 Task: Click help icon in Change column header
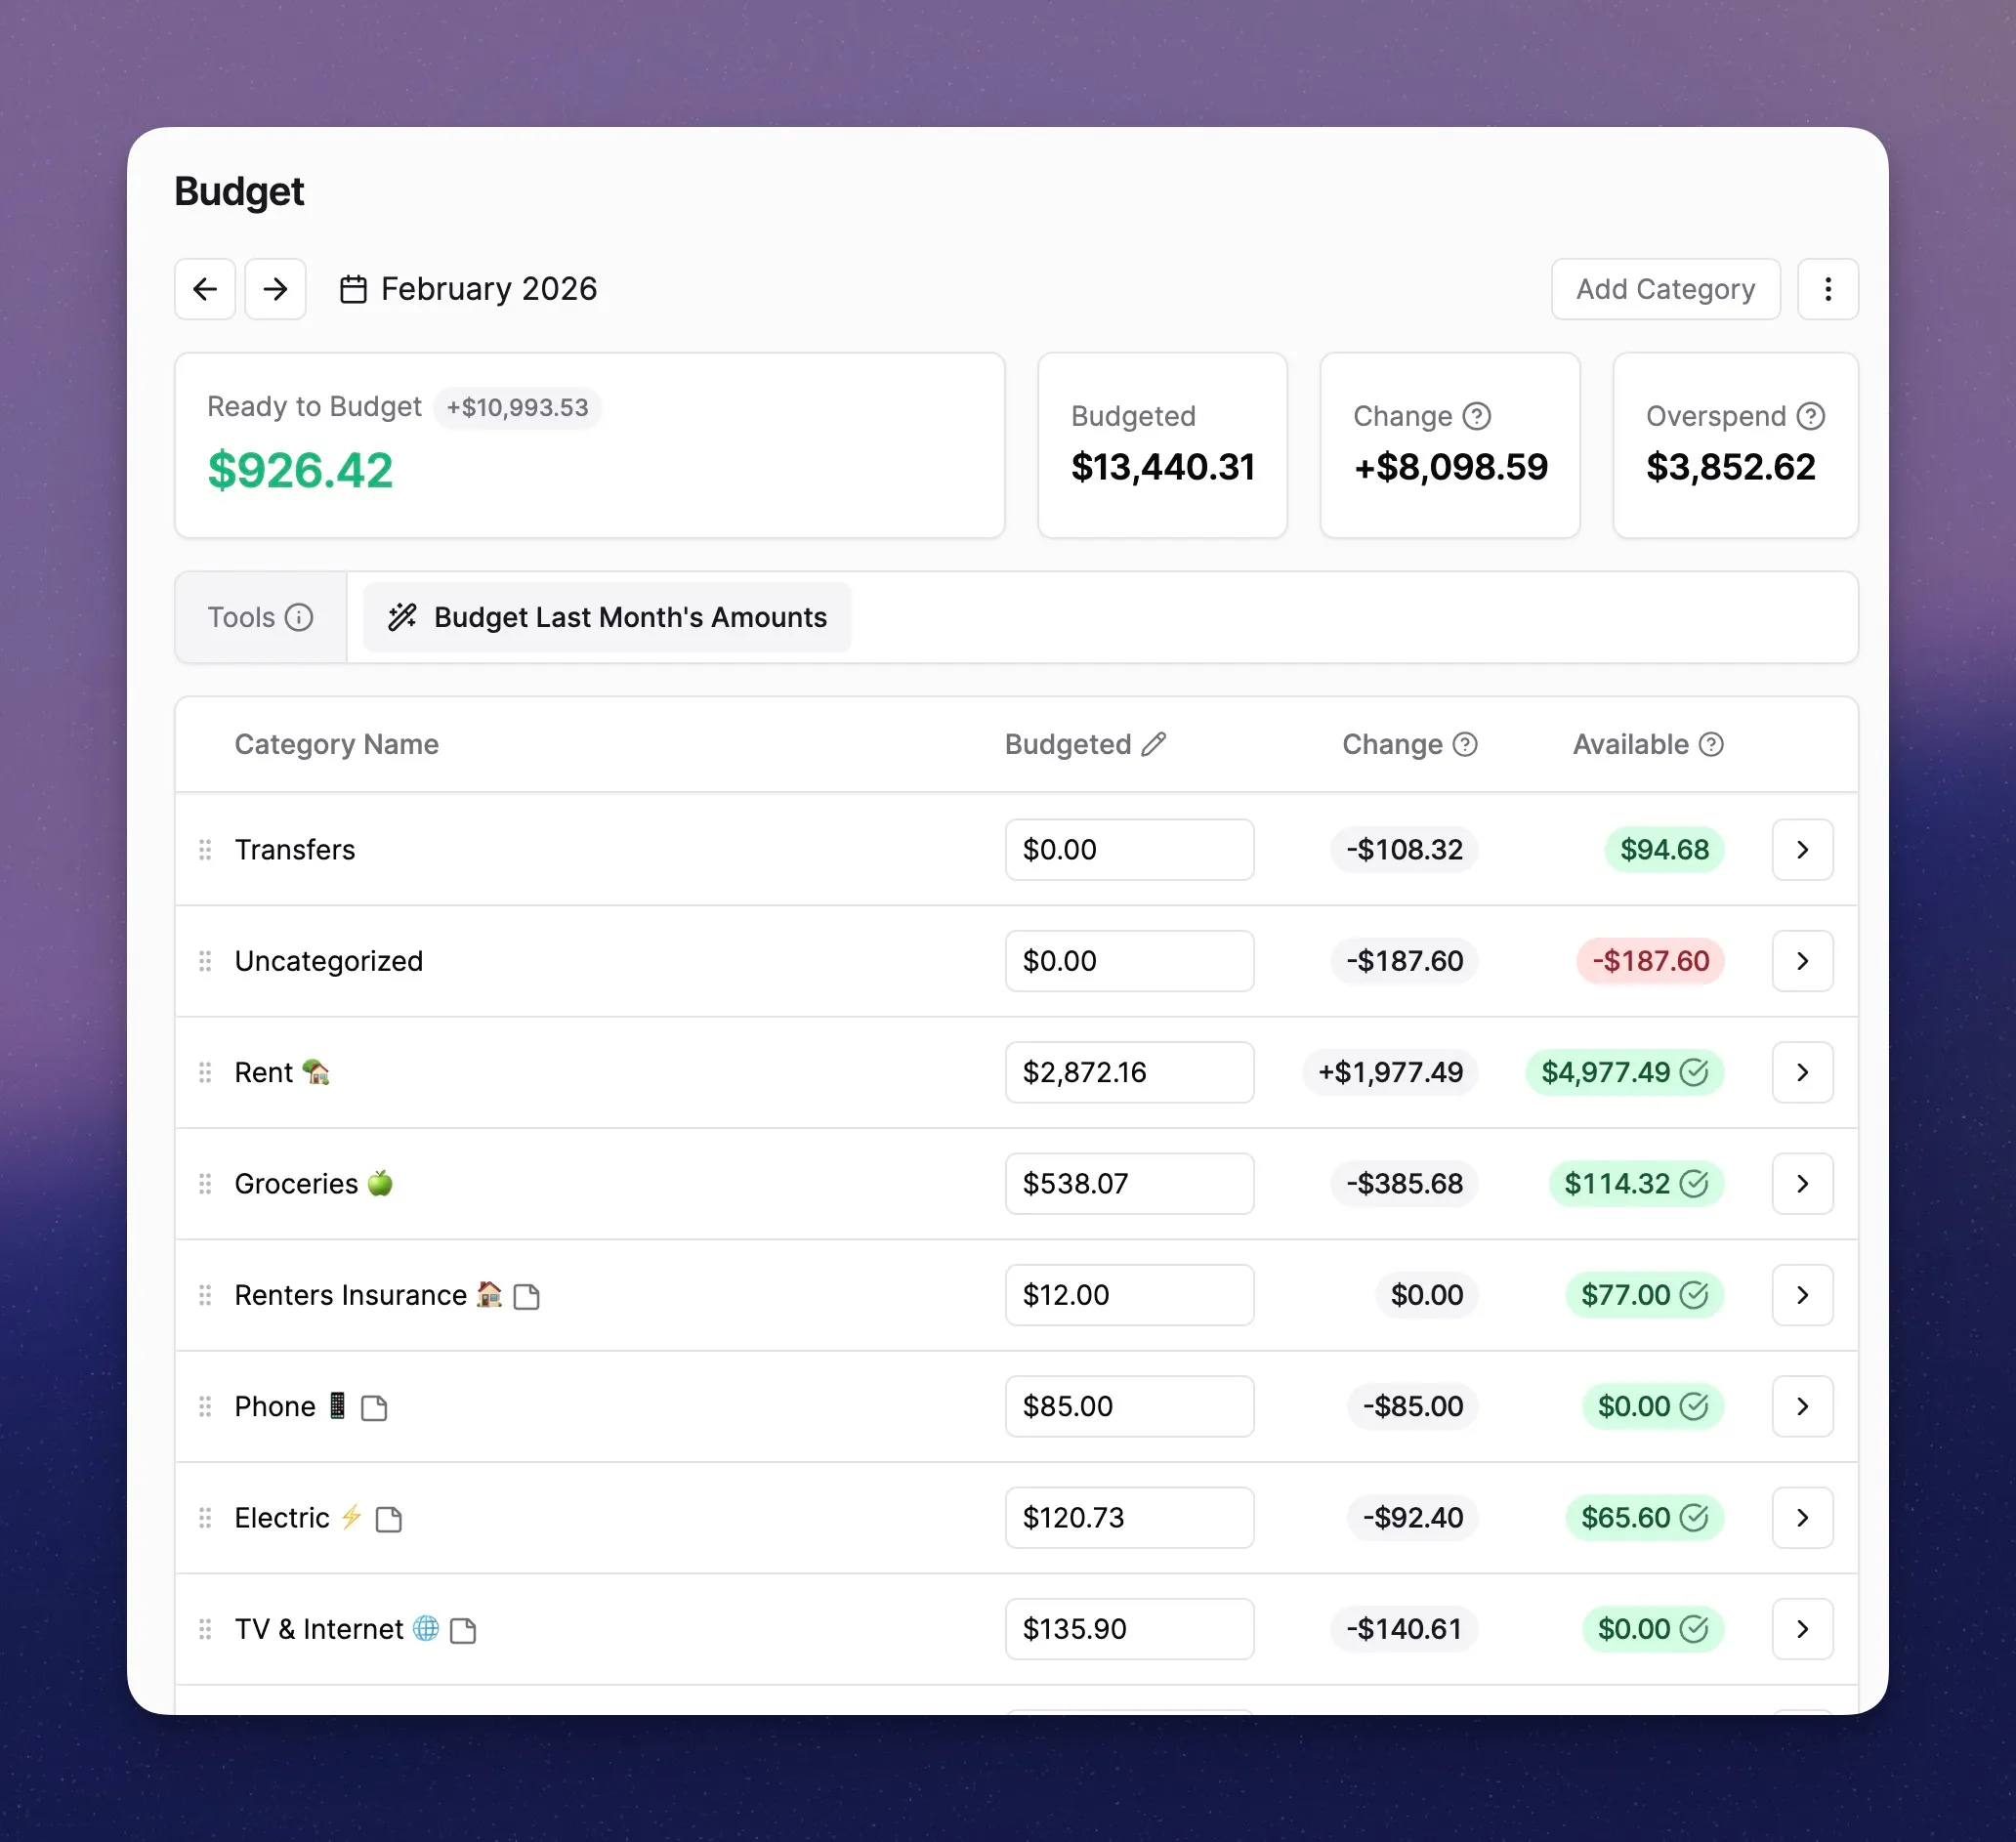1464,744
